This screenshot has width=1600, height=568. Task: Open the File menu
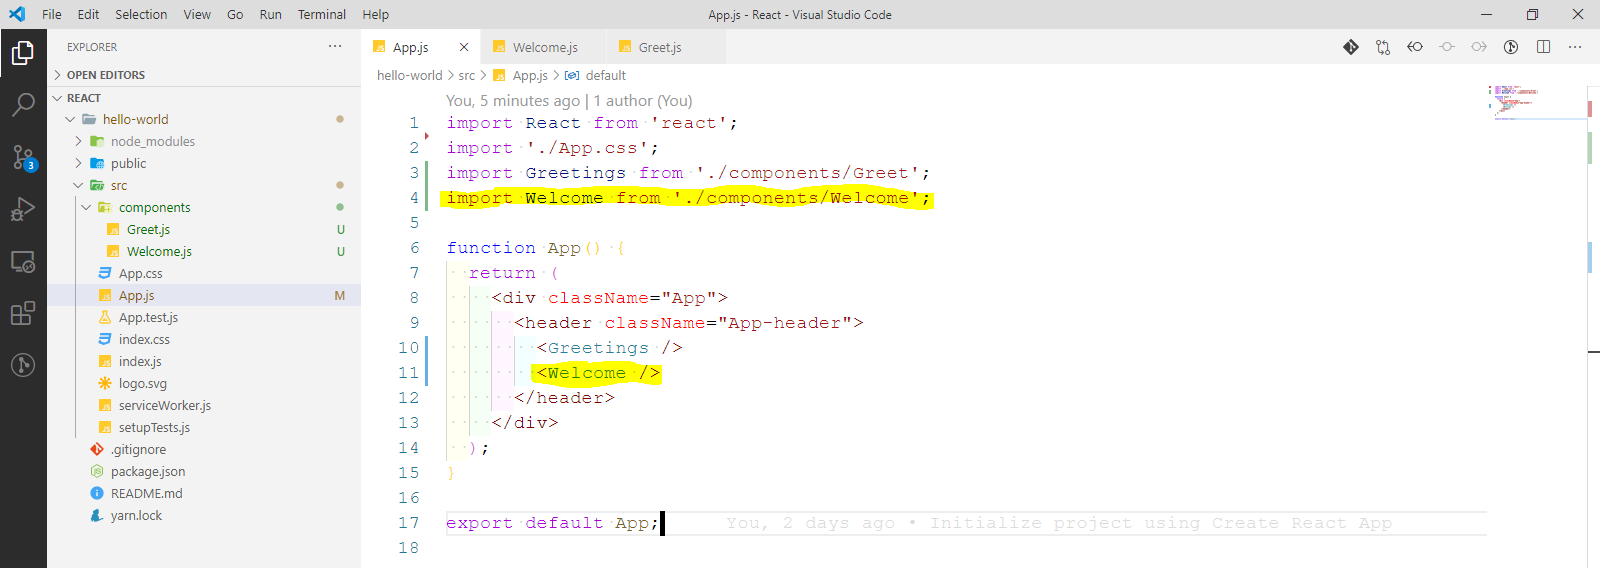click(52, 14)
